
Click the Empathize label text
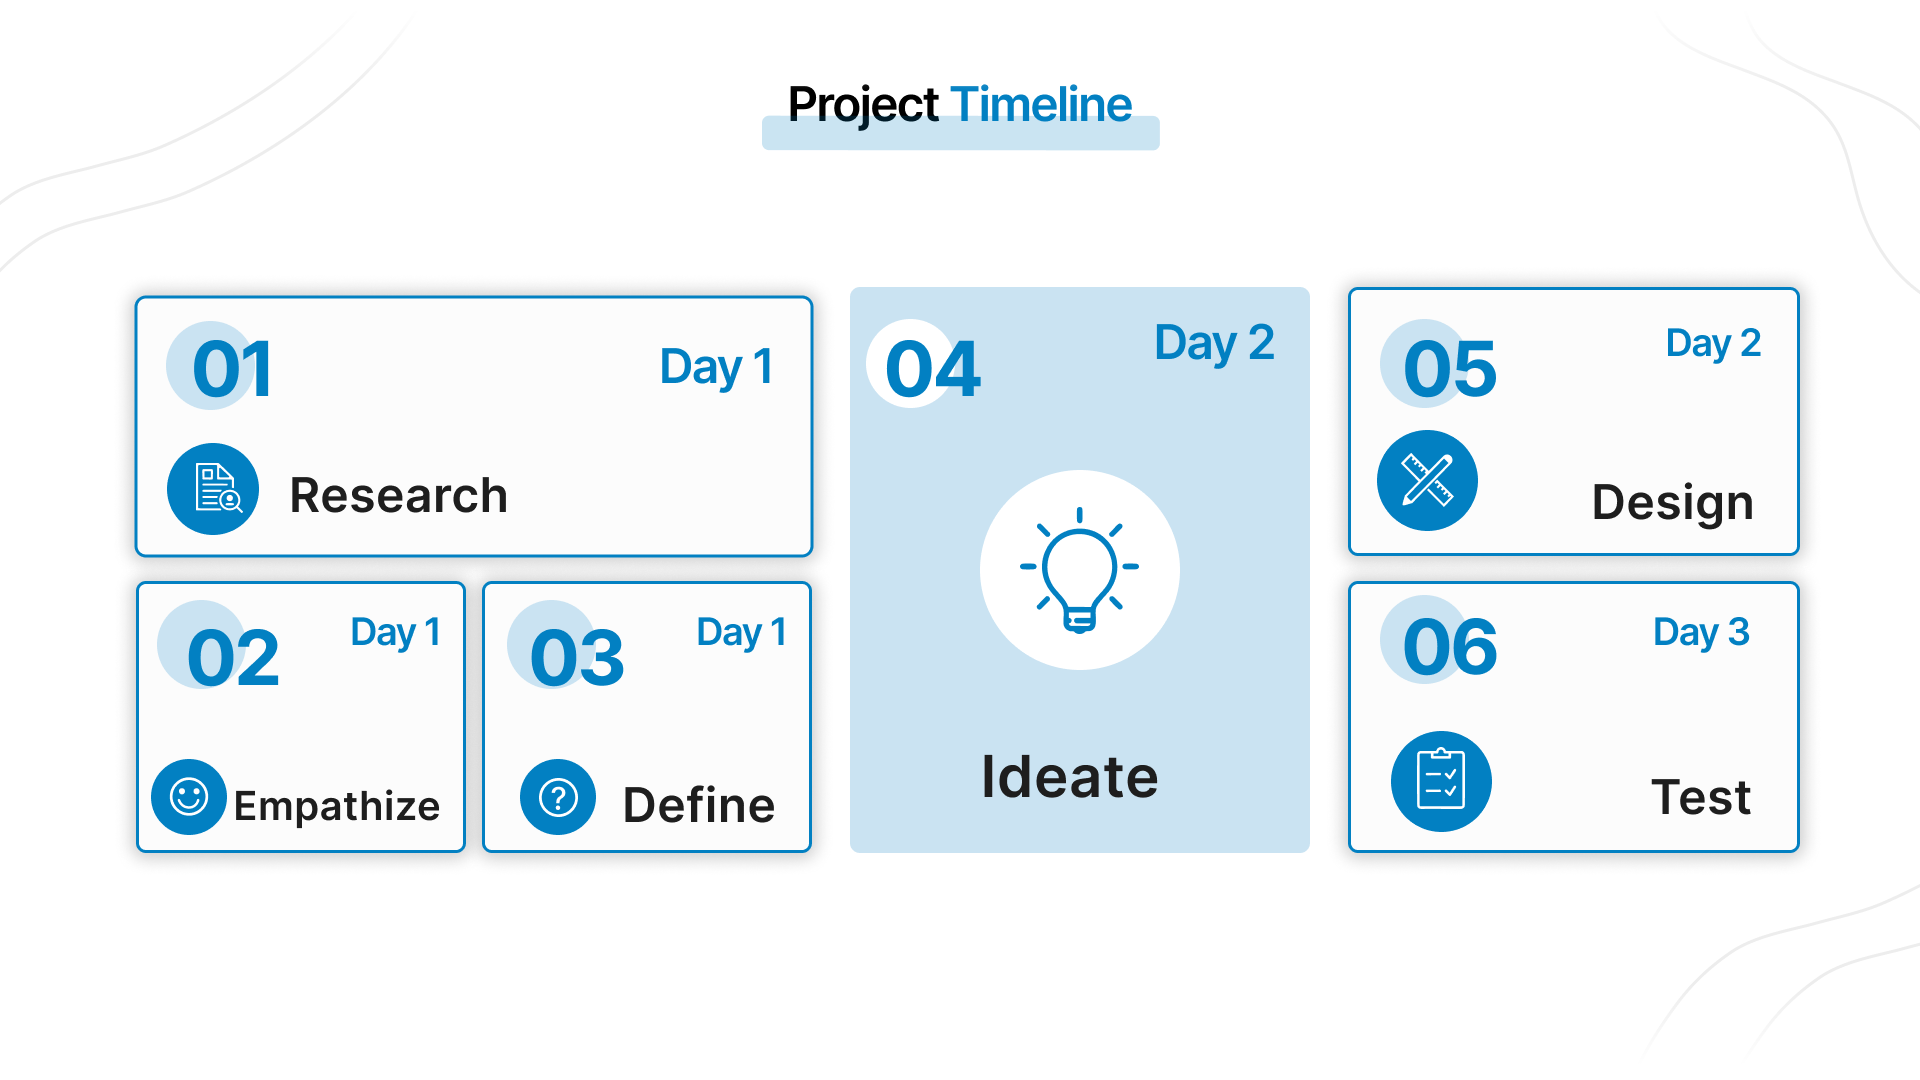337,806
